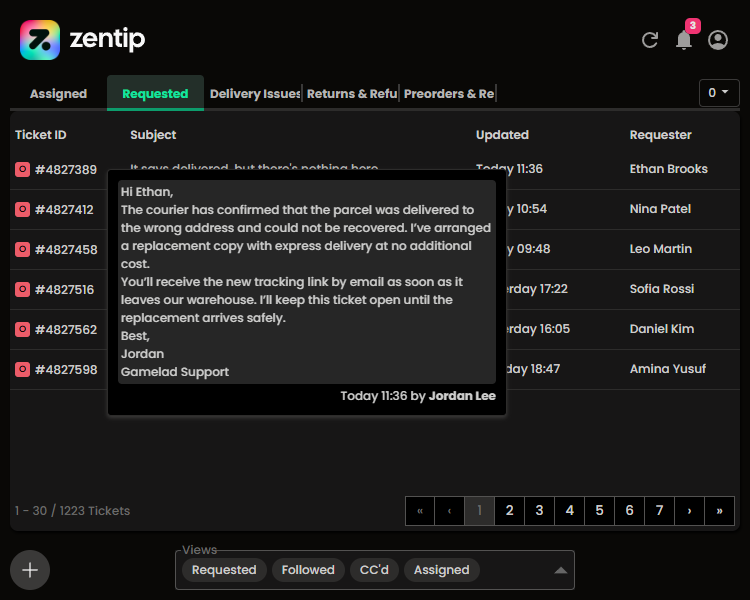The height and width of the screenshot is (600, 750).
Task: Open the Returns & Refunds tab
Action: [352, 93]
